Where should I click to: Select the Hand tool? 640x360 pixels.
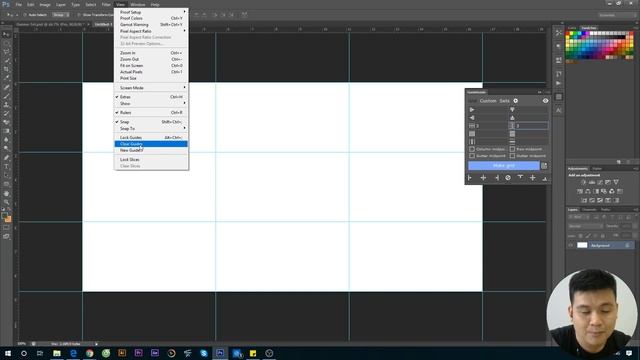coord(6,193)
